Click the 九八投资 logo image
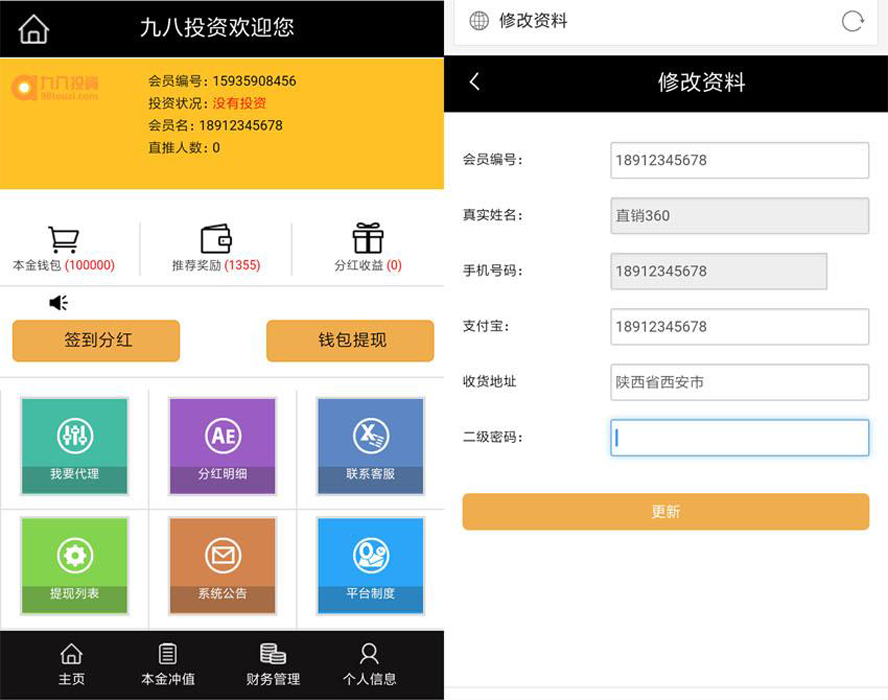 (55, 88)
